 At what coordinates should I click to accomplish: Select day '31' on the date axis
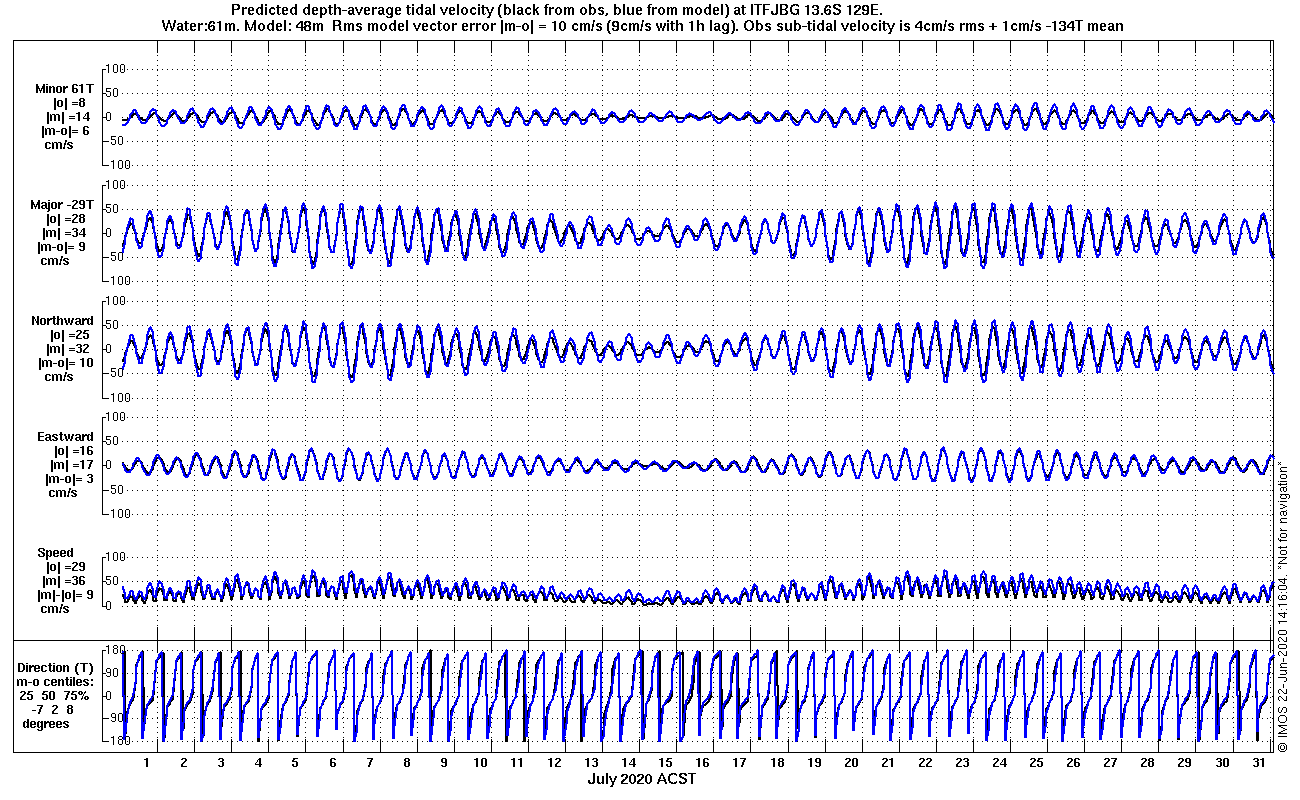coord(1258,763)
